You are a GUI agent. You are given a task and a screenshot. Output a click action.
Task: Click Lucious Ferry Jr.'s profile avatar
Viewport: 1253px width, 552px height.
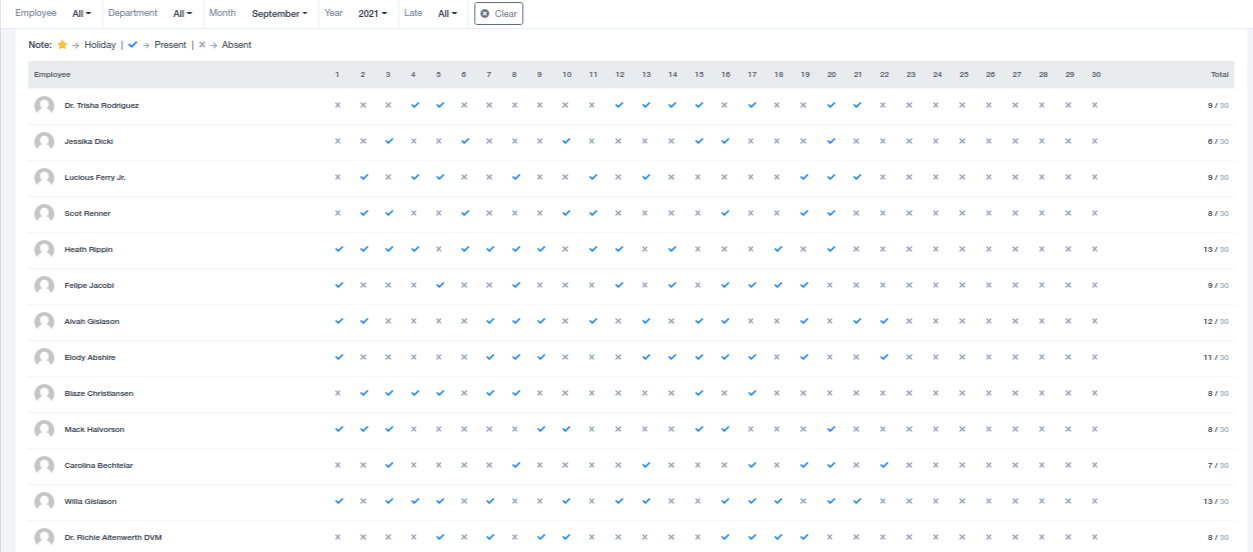click(x=44, y=178)
